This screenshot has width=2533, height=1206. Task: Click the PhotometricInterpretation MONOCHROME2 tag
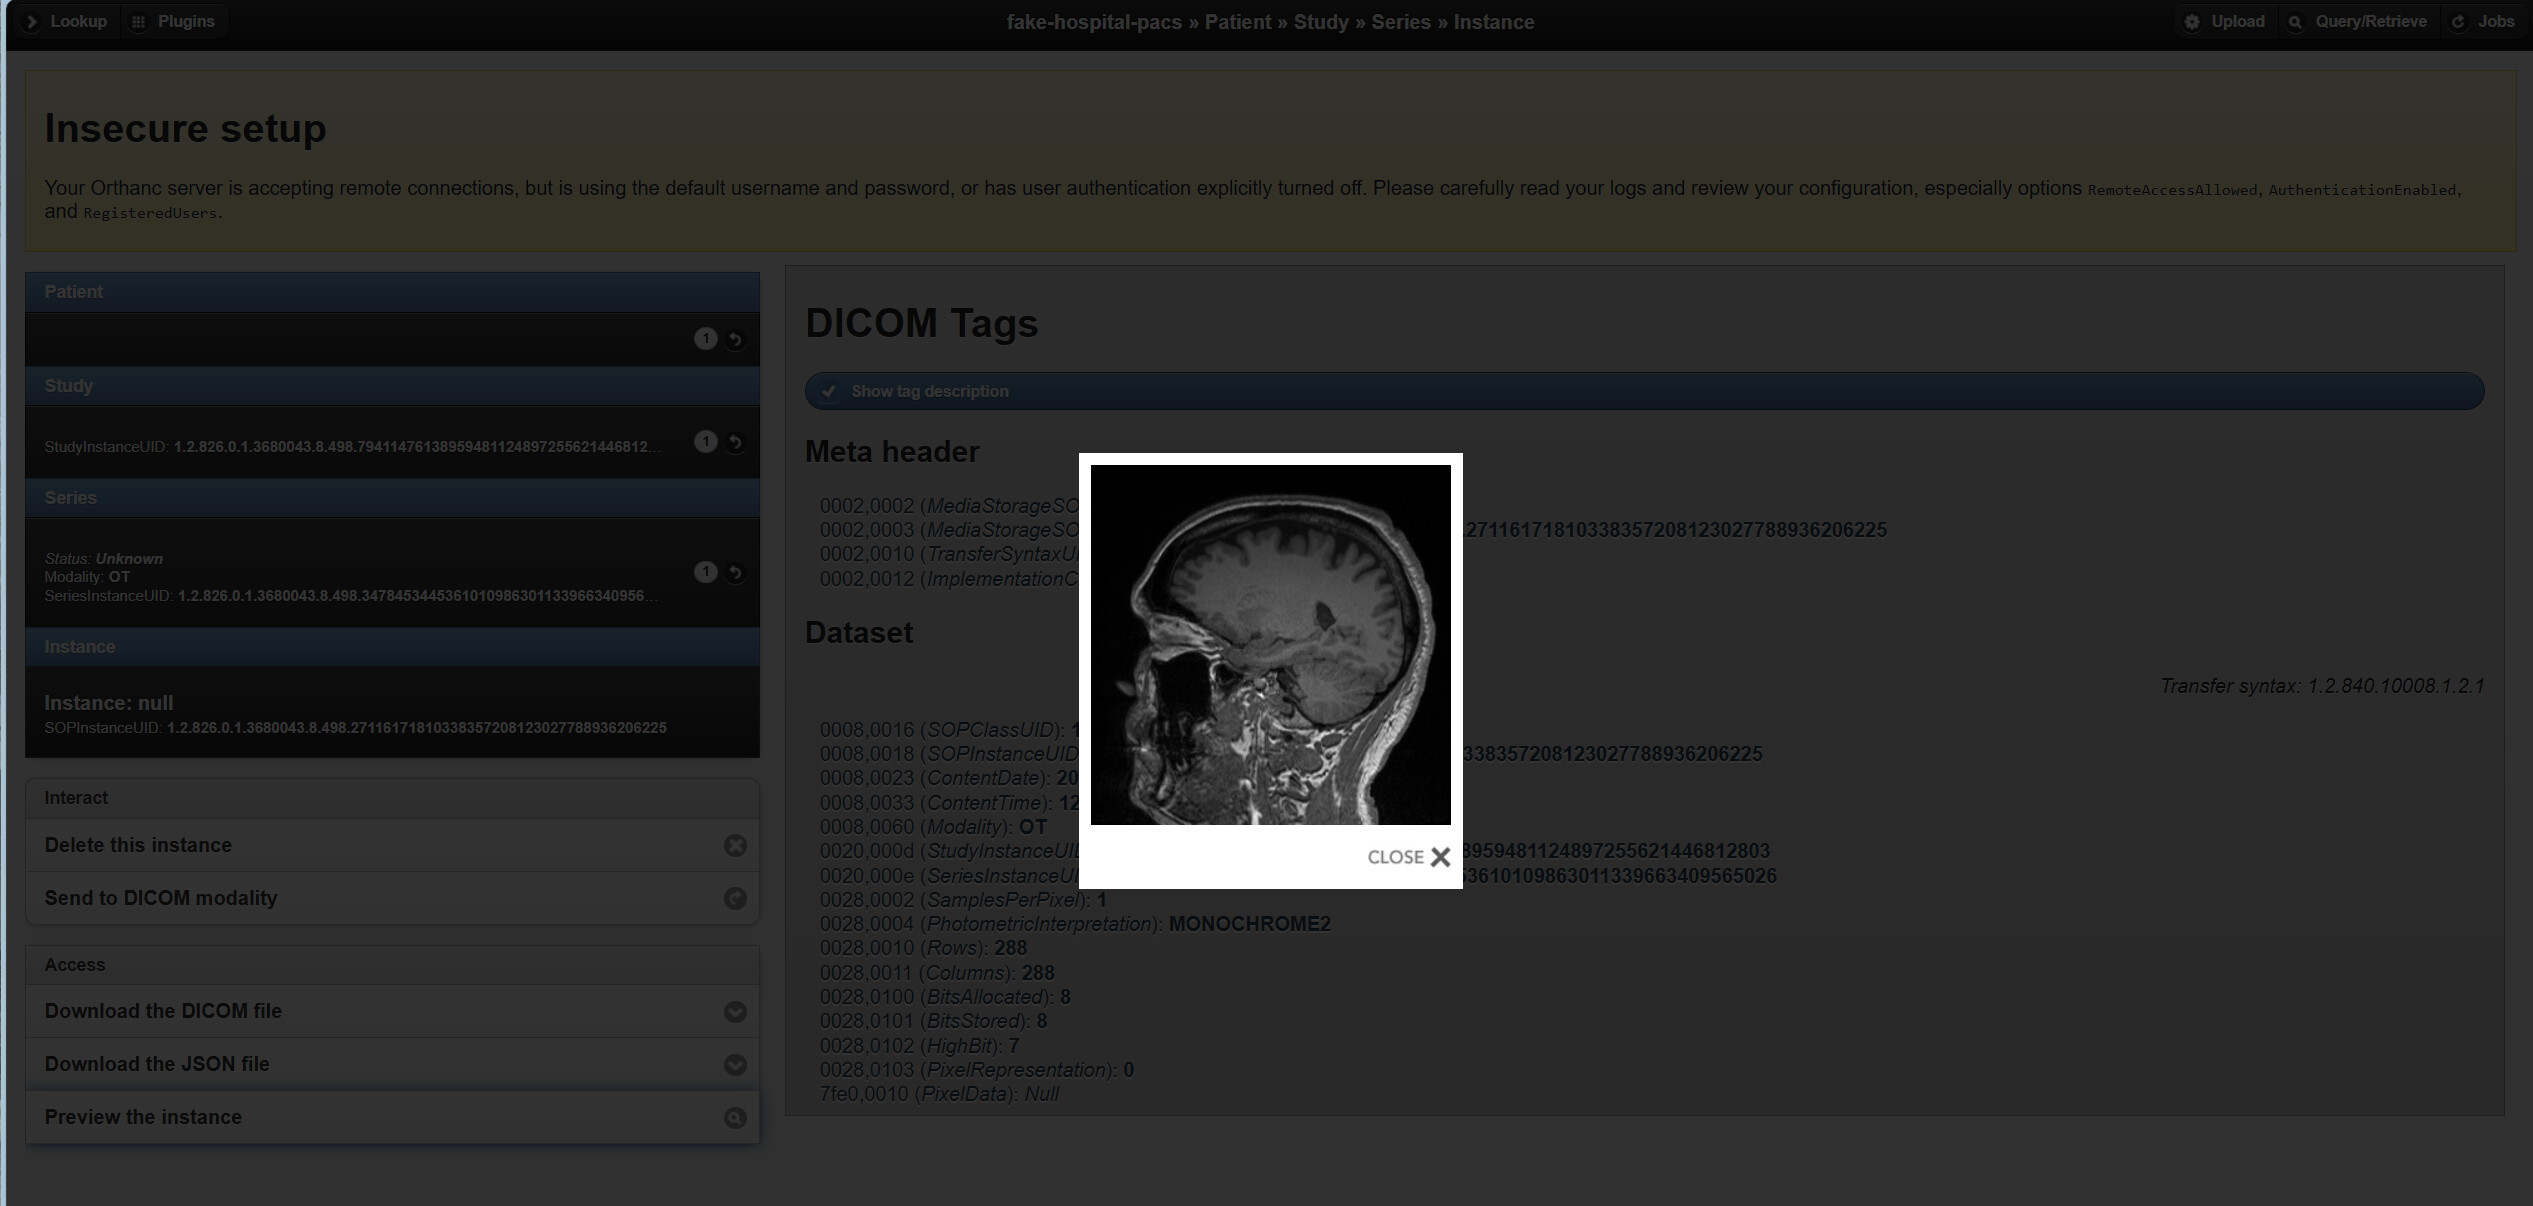click(1075, 924)
